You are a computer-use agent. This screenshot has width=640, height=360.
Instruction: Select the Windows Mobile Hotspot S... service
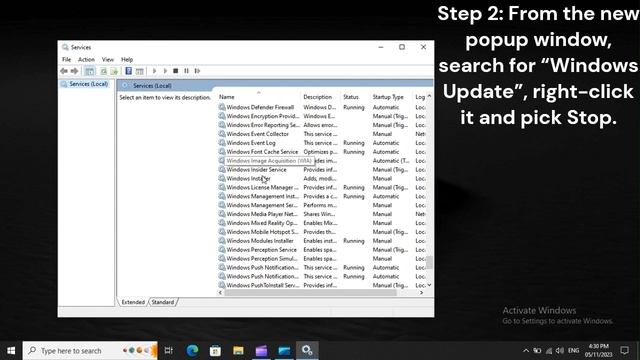pyautogui.click(x=262, y=232)
